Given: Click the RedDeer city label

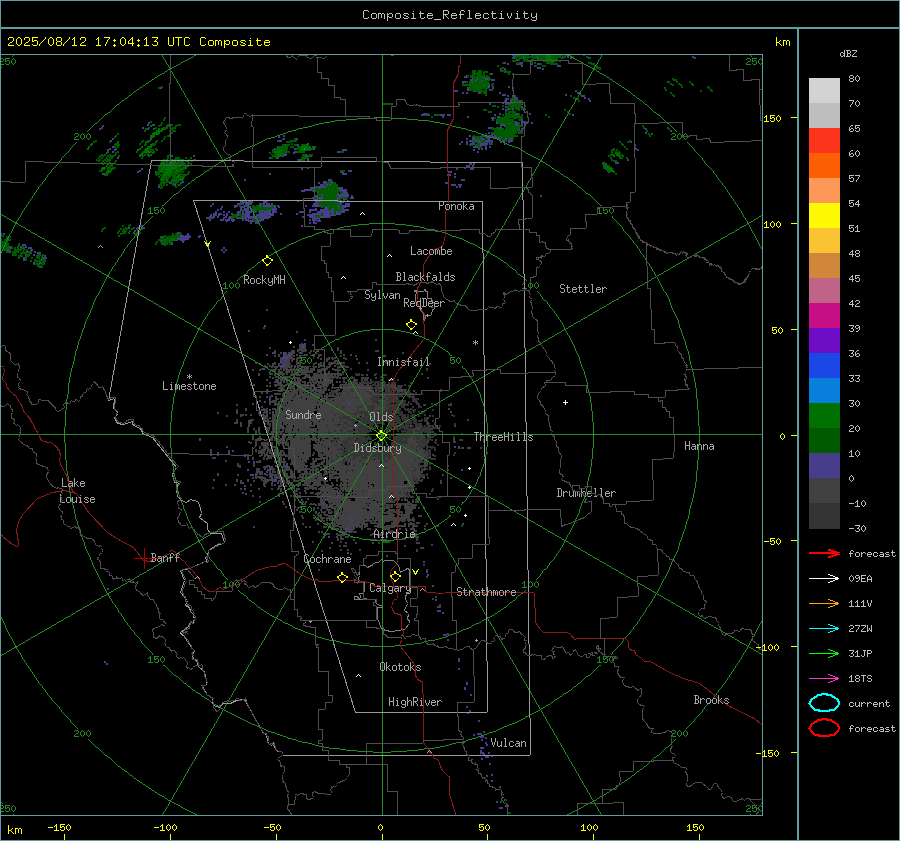Looking at the screenshot, I should 424,303.
